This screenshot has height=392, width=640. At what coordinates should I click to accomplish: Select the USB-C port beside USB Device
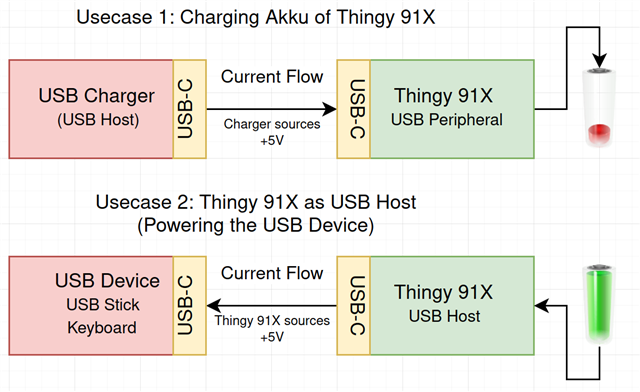(x=190, y=305)
